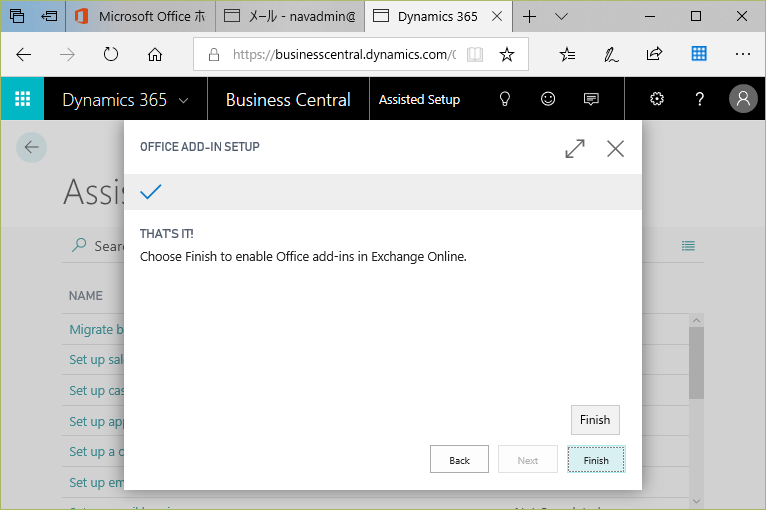
Task: Expand the Dynamics 365 dropdown chevron
Action: 184,101
